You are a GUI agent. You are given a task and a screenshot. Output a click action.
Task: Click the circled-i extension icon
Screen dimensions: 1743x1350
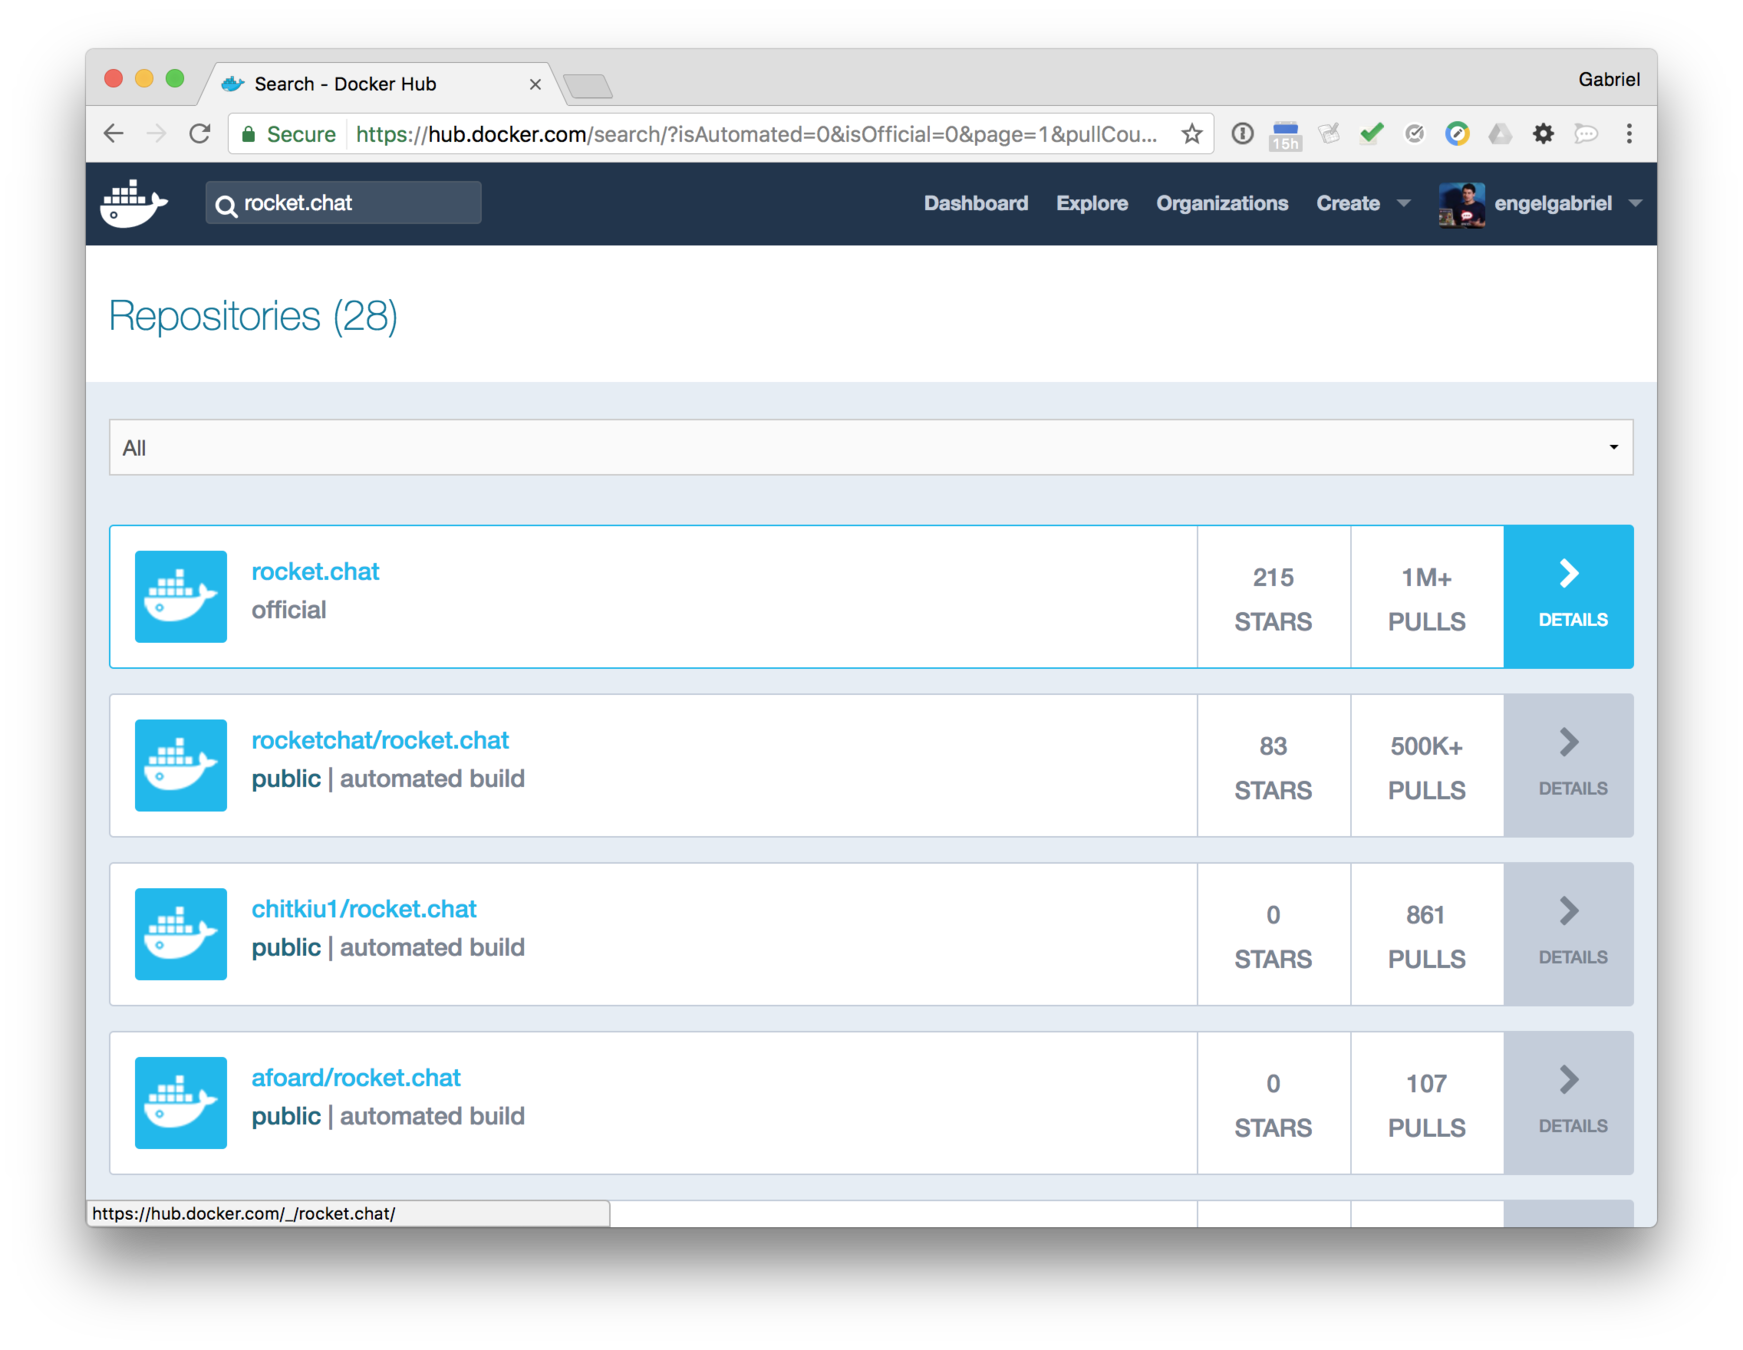1242,134
